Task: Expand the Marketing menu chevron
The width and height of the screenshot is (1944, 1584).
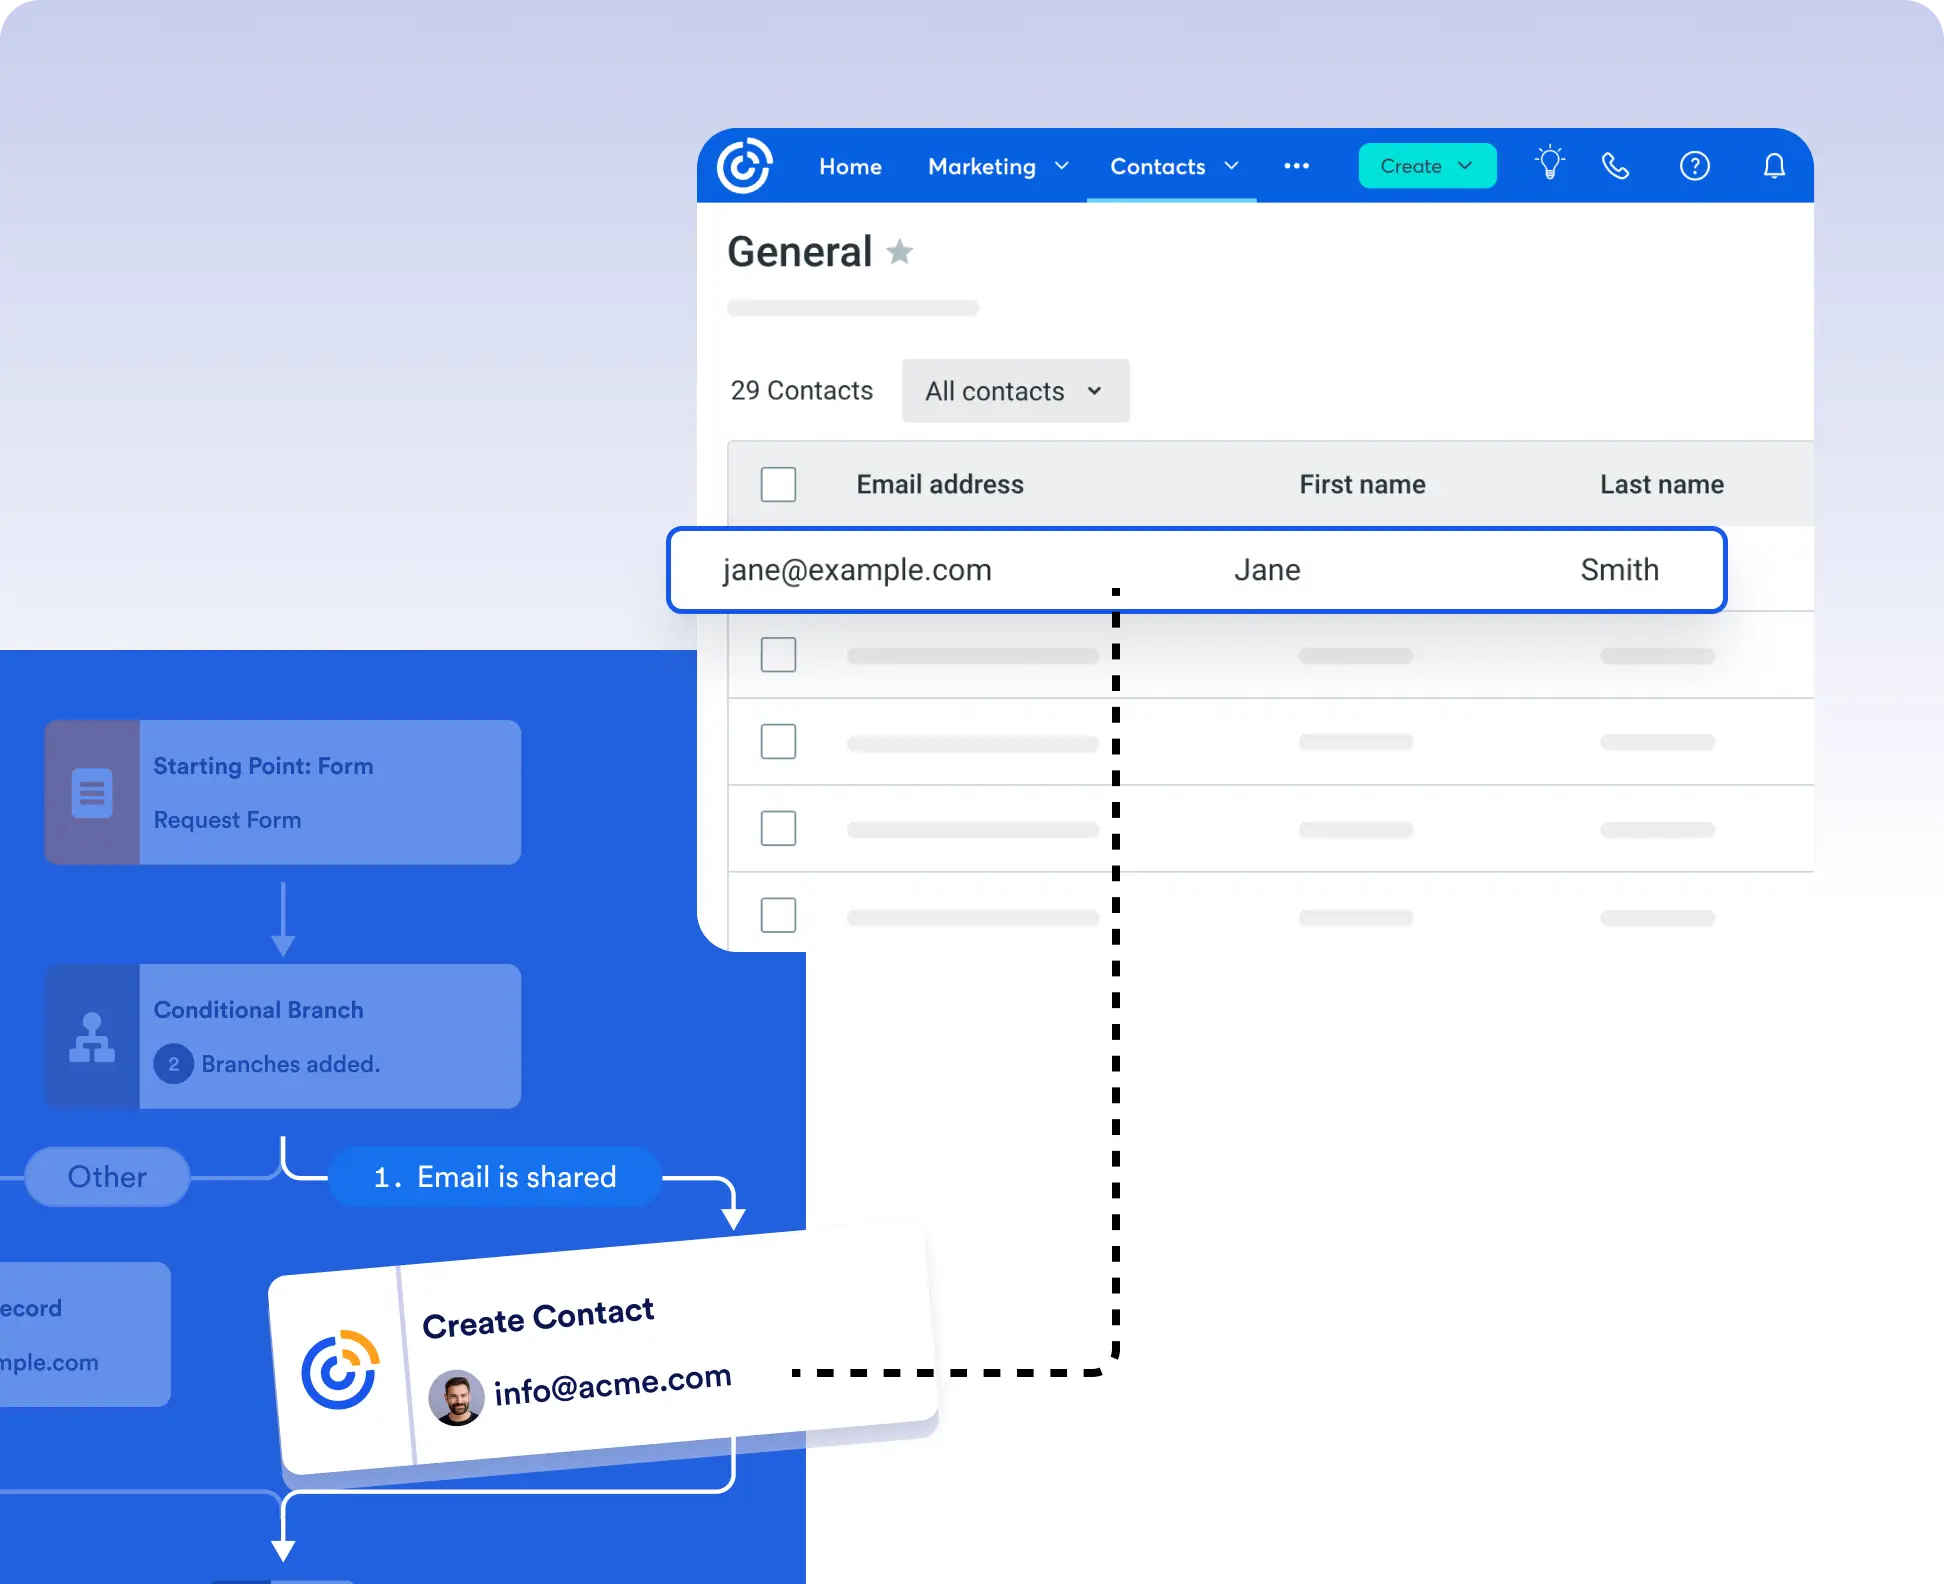Action: click(x=1062, y=166)
